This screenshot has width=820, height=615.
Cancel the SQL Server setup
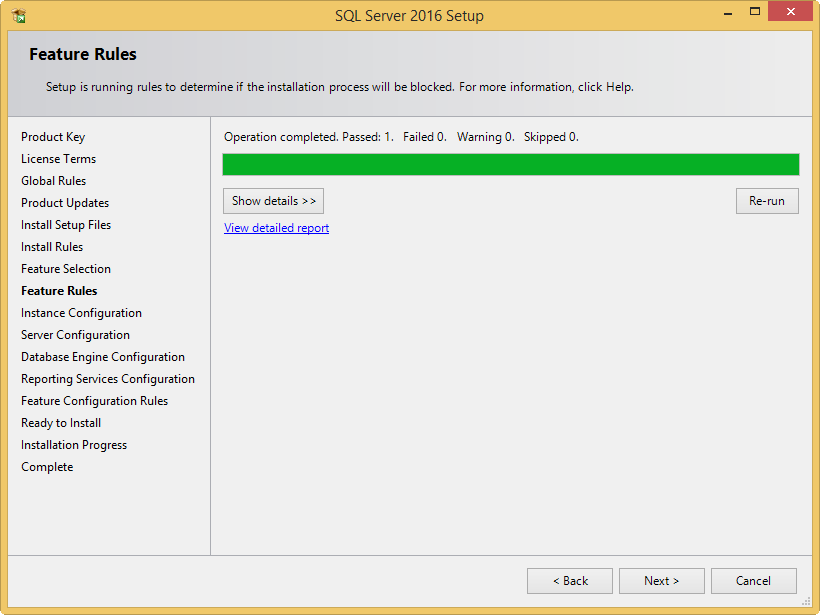754,581
